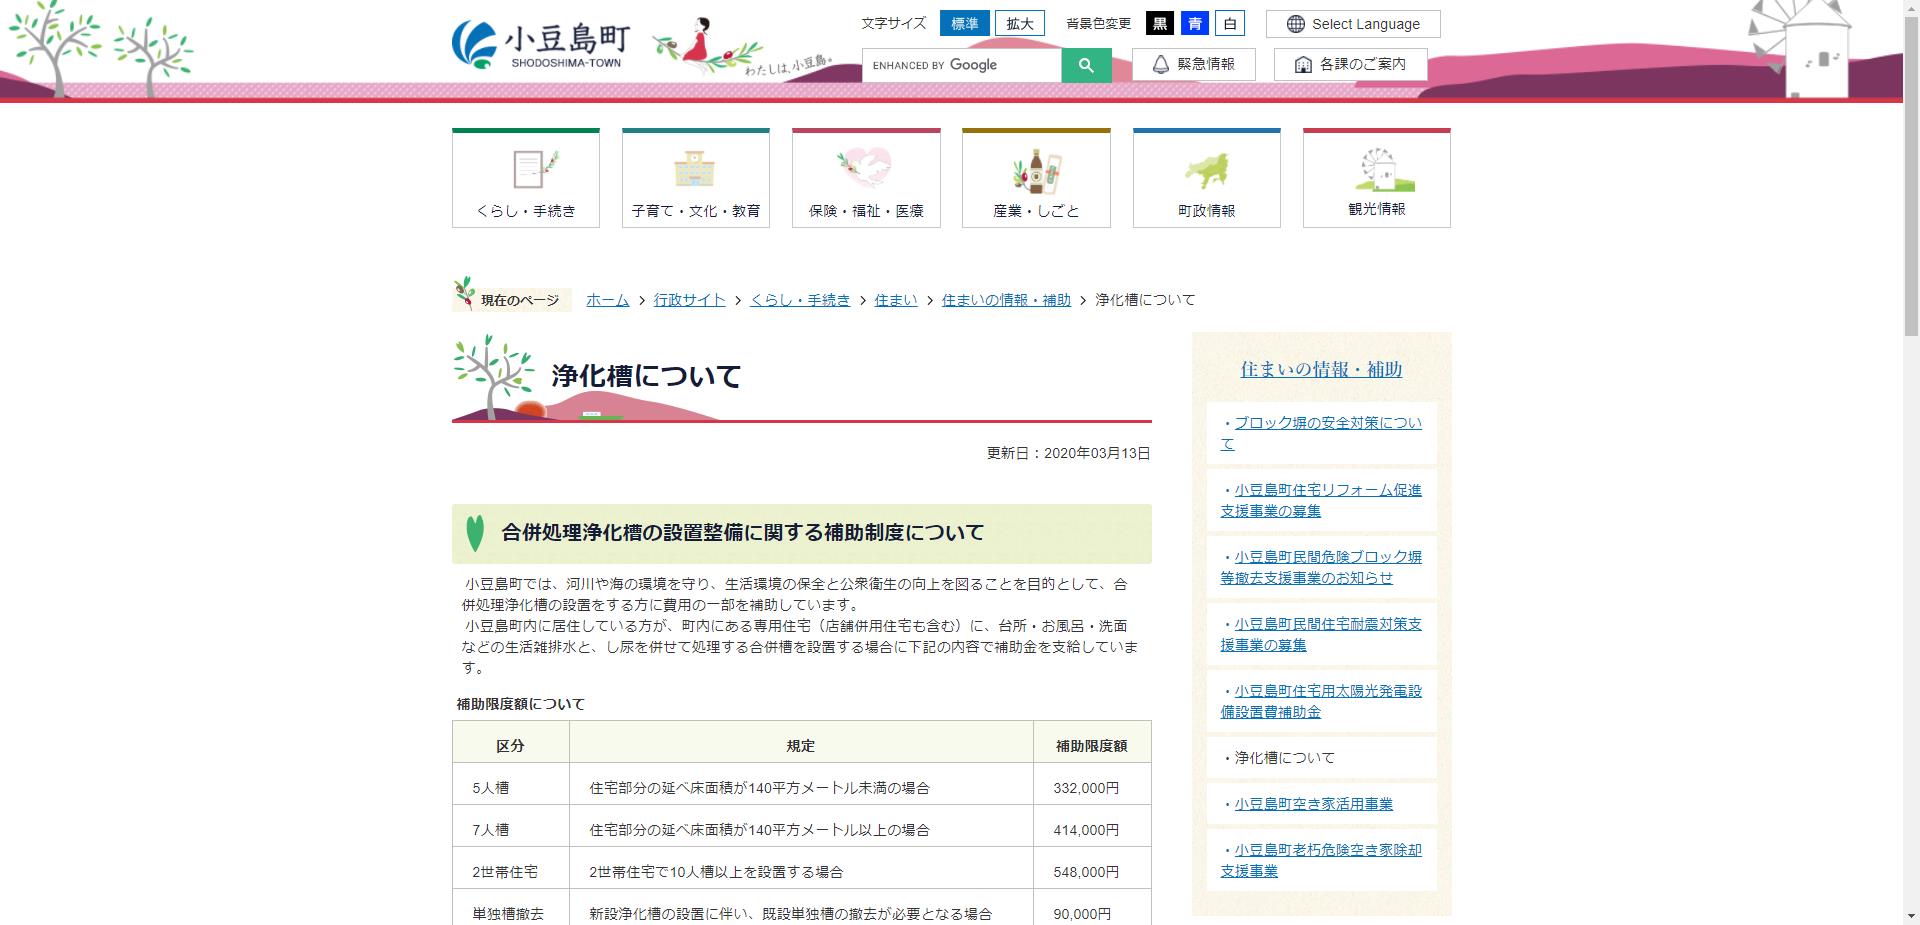This screenshot has width=1920, height=925.
Task: Switch background color to 白
Action: click(1231, 23)
